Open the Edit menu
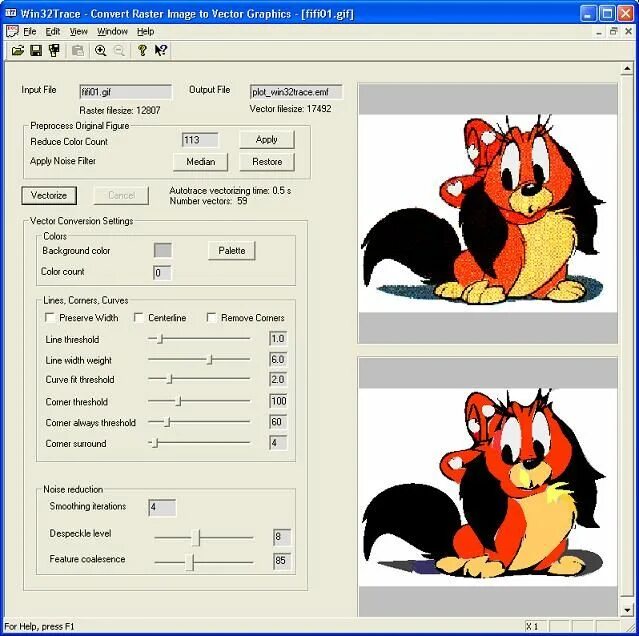The image size is (639, 636). [53, 31]
